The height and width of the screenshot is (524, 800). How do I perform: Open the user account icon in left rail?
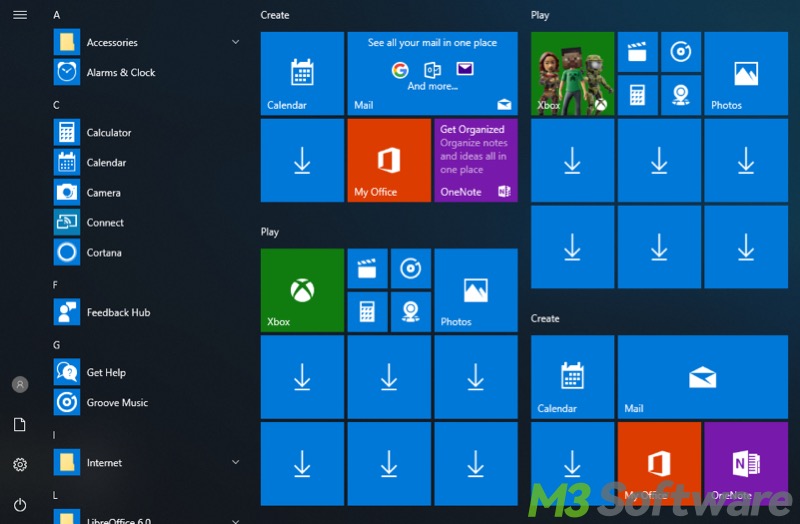tap(20, 384)
